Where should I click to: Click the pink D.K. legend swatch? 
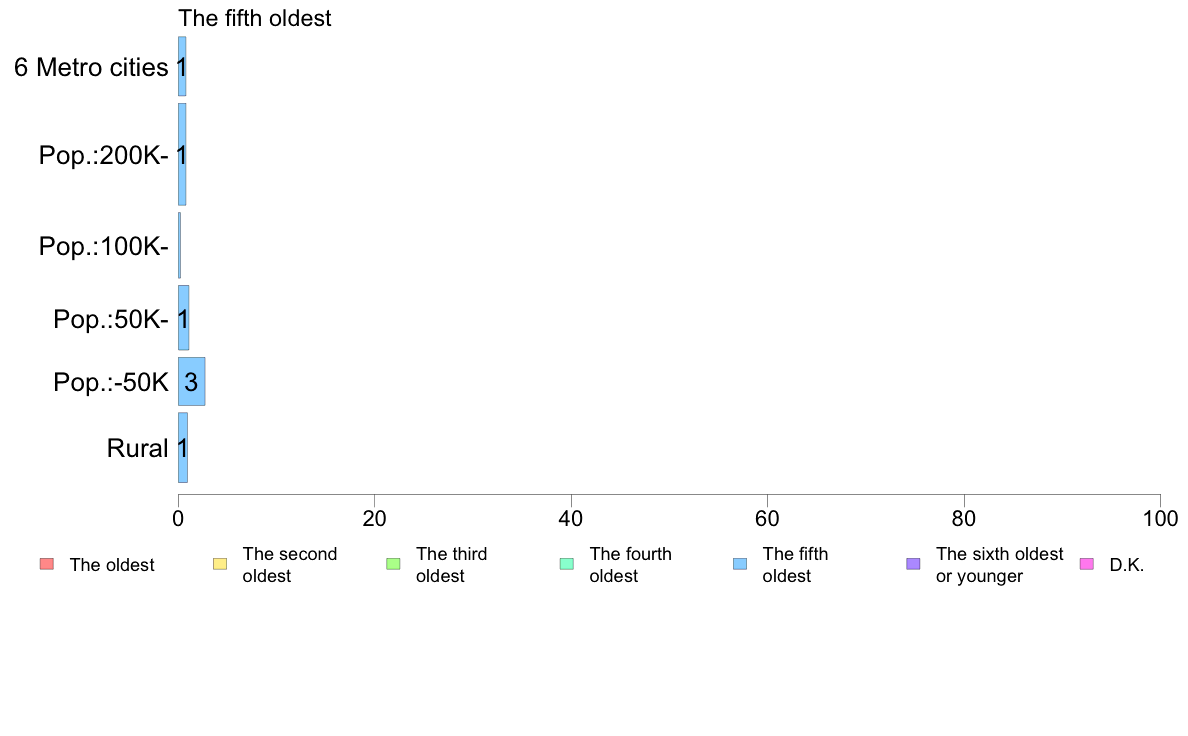(x=1086, y=564)
